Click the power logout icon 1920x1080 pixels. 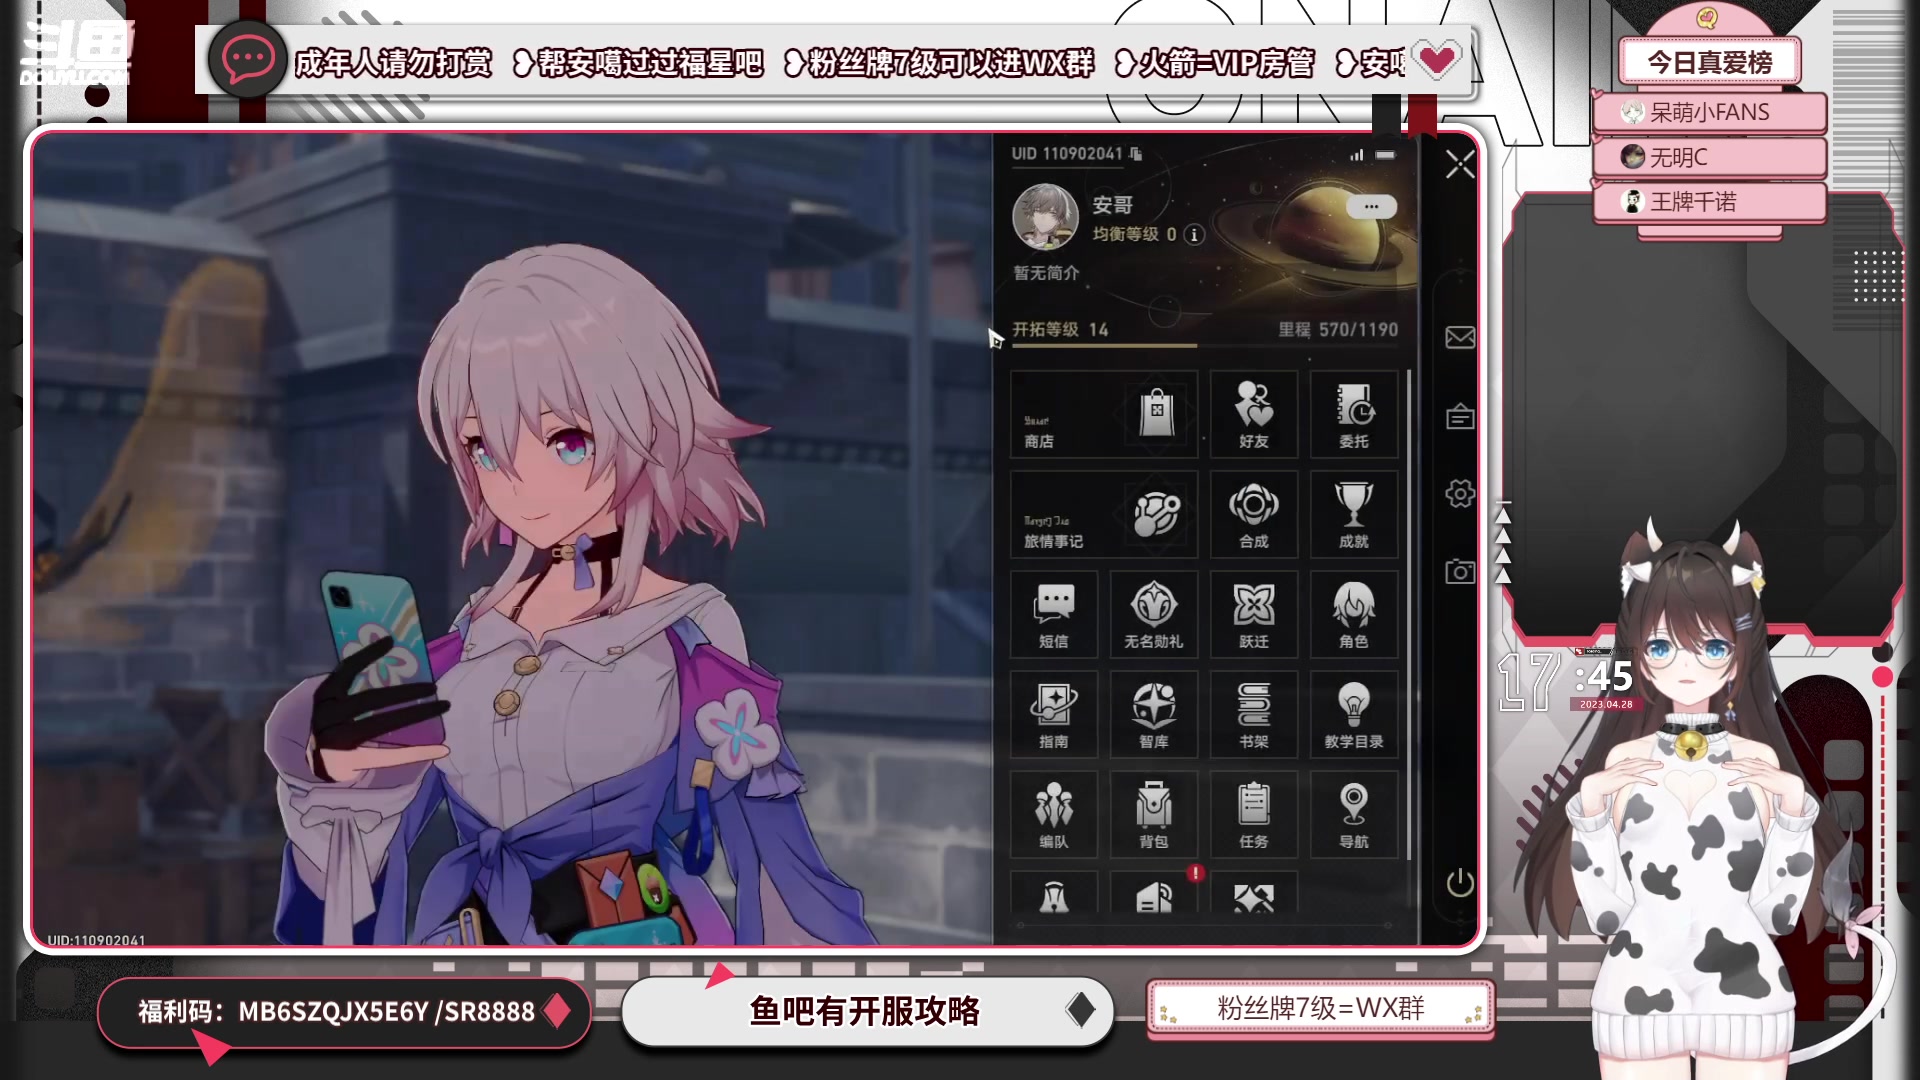click(1460, 883)
